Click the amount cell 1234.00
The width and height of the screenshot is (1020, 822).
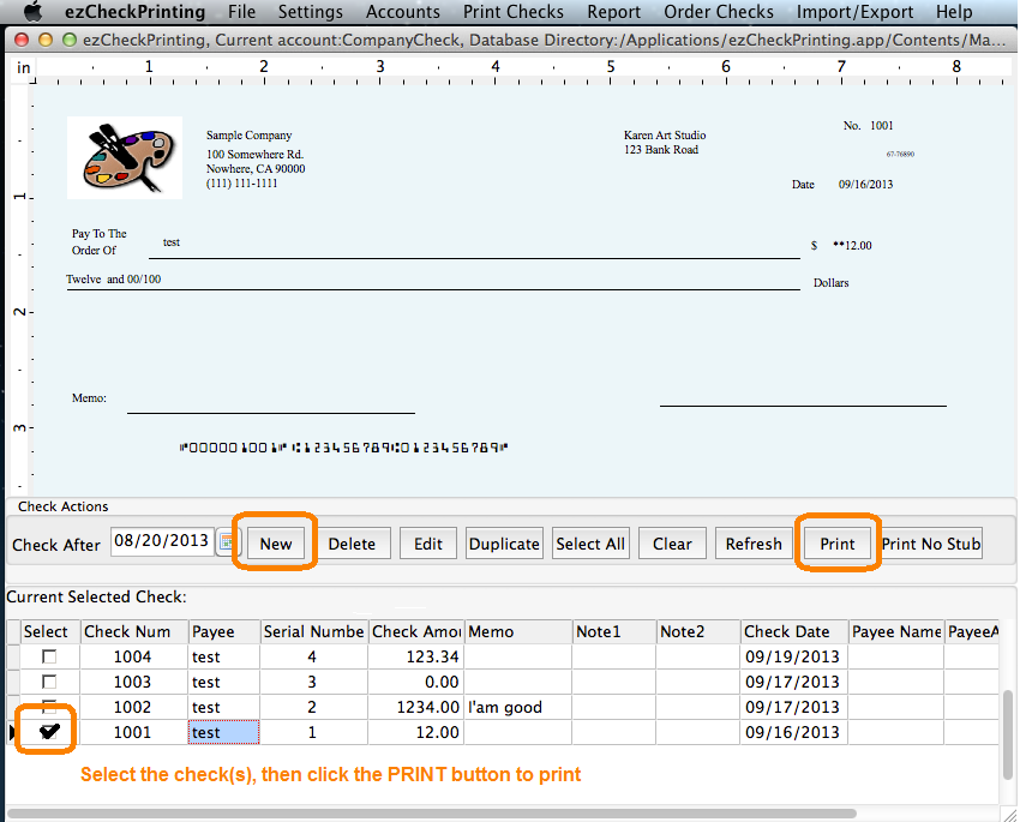(x=416, y=707)
